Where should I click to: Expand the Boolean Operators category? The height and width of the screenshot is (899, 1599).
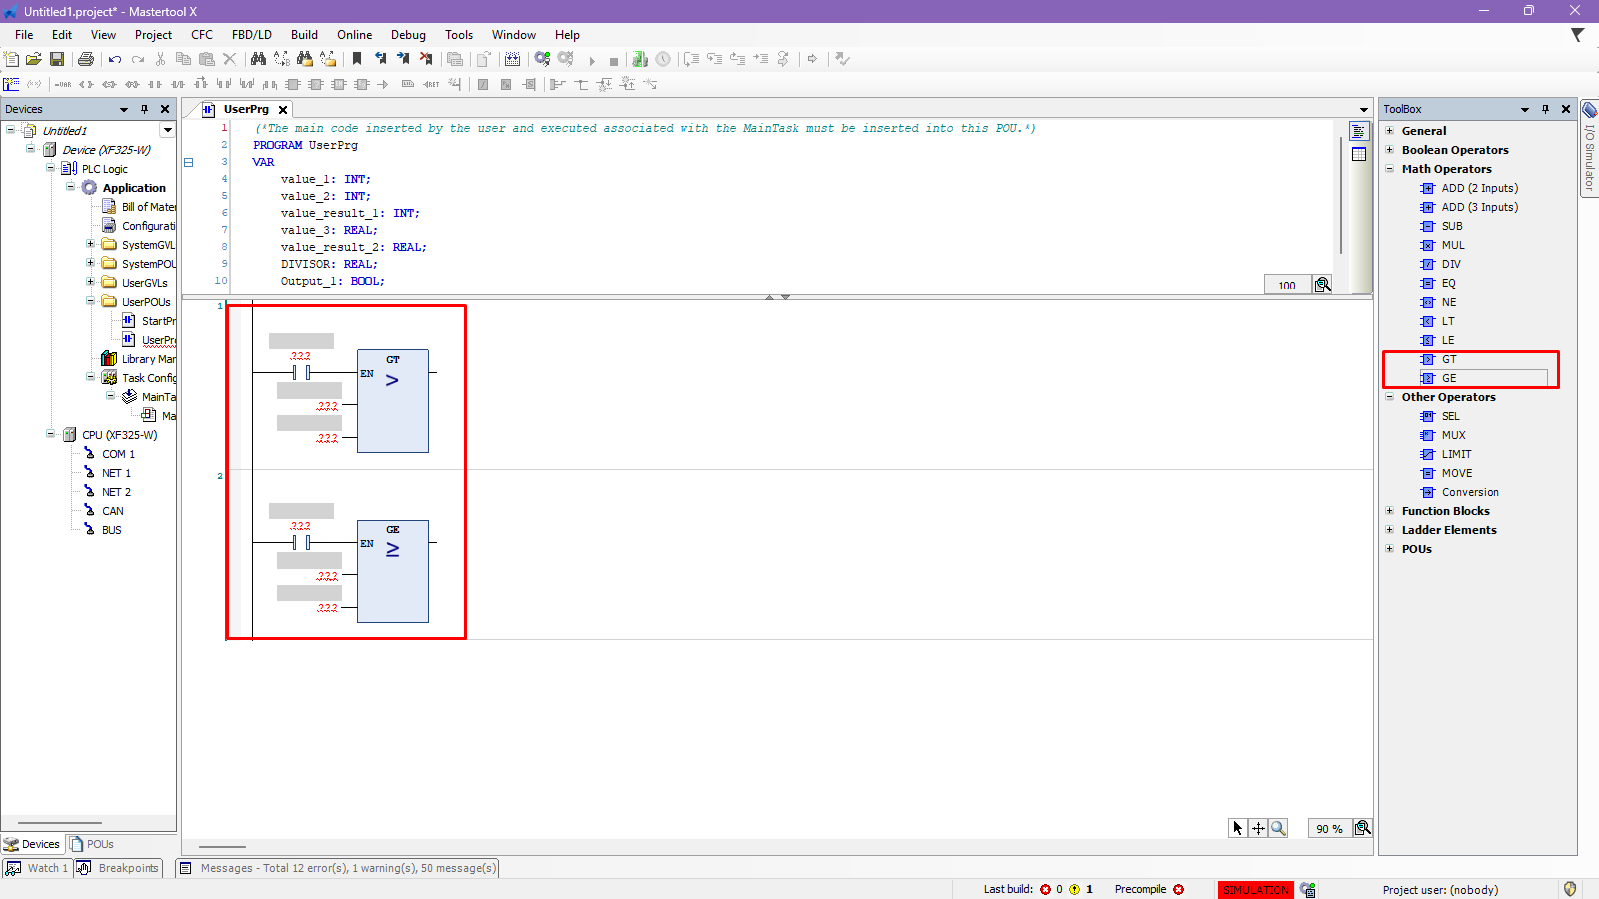[x=1389, y=150]
